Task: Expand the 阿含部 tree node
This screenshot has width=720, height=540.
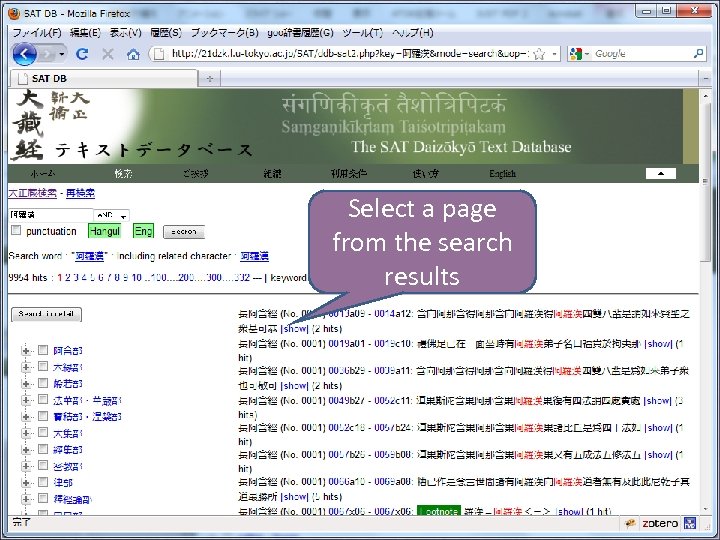Action: click(26, 351)
